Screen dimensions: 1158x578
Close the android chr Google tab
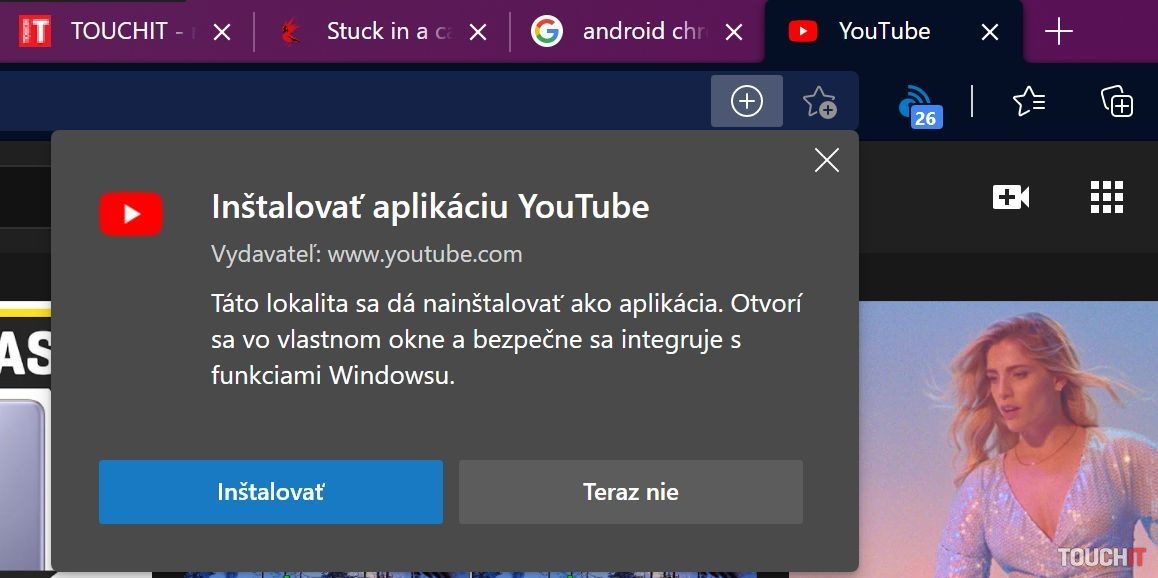tap(733, 32)
